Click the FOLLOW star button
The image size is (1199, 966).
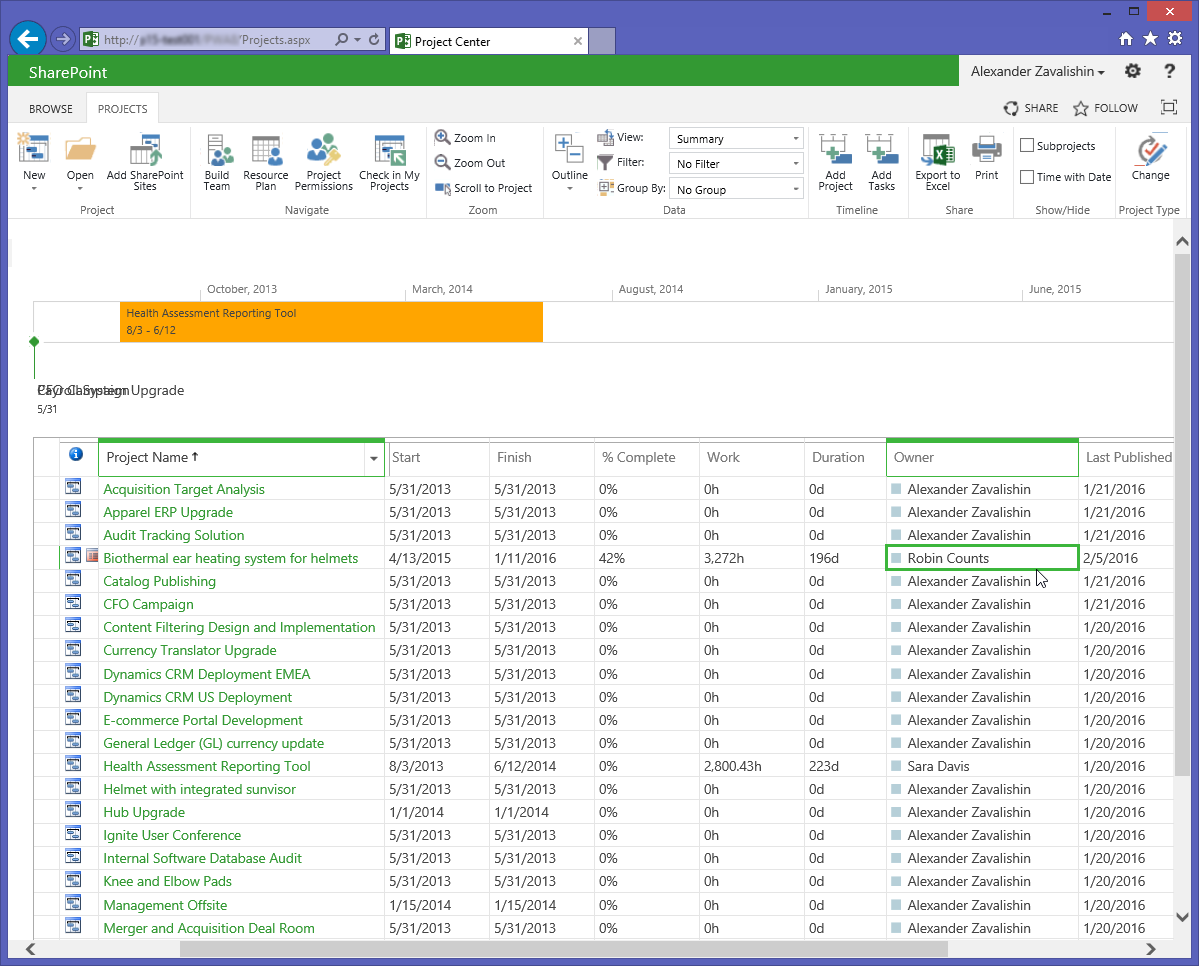click(1105, 108)
